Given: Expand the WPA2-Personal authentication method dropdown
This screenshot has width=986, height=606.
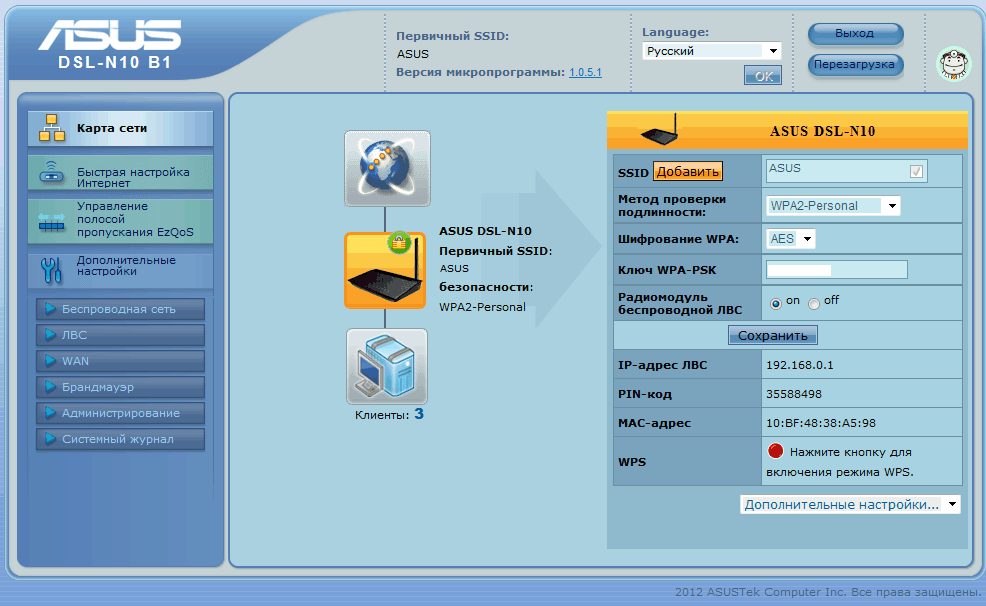Looking at the screenshot, I should (x=833, y=206).
